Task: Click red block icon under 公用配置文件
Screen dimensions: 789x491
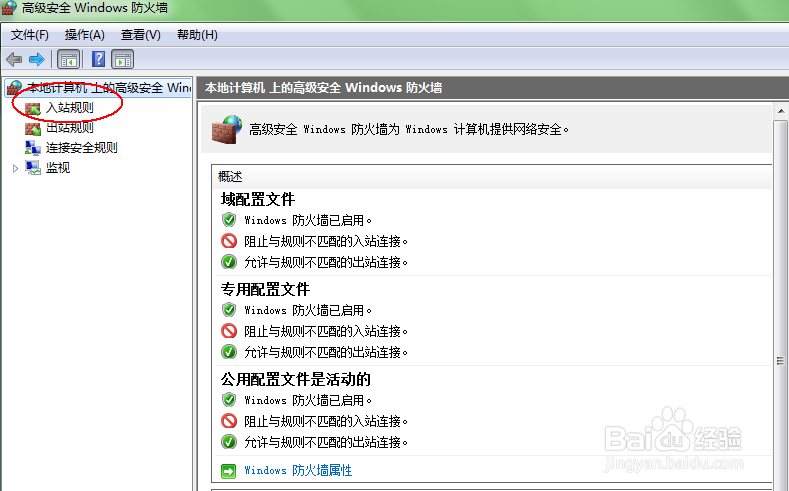Action: click(x=229, y=421)
